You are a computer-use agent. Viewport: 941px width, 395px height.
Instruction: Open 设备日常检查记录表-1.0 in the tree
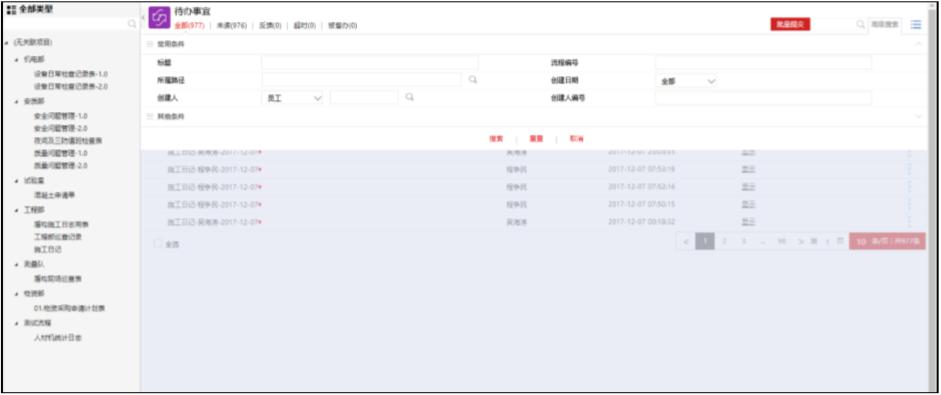(71, 74)
